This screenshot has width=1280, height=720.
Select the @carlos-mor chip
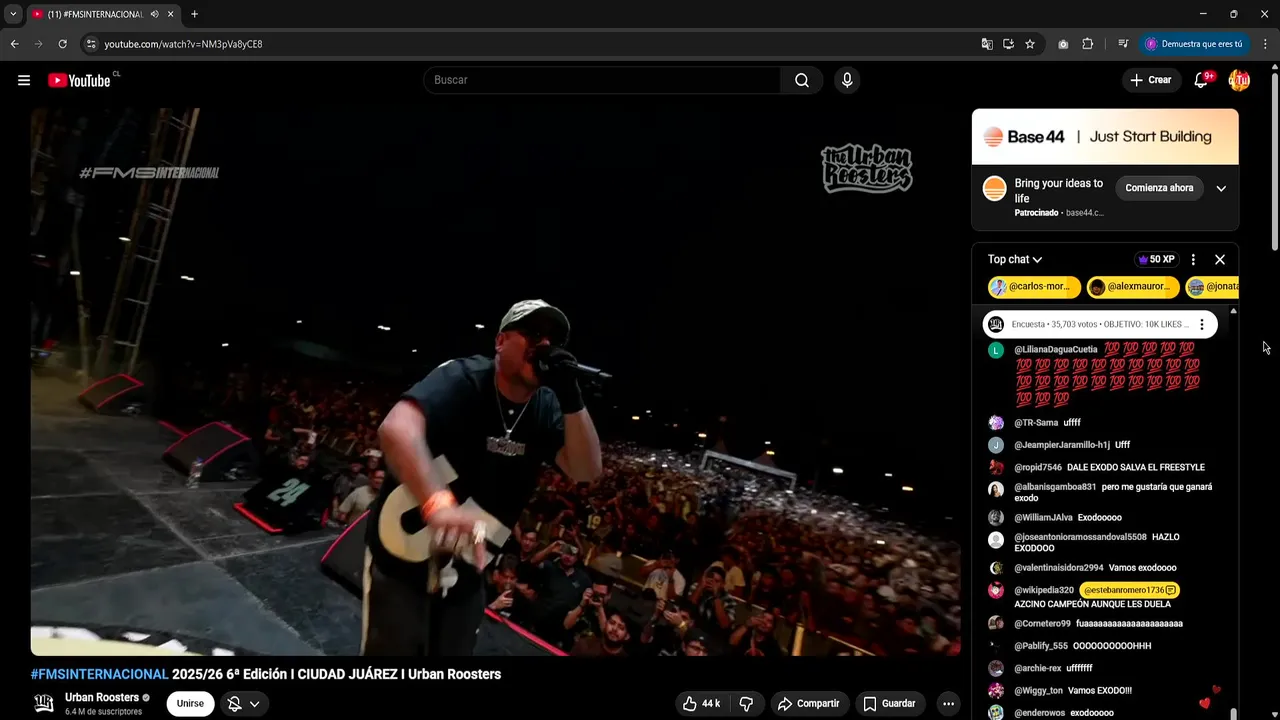pos(1034,287)
